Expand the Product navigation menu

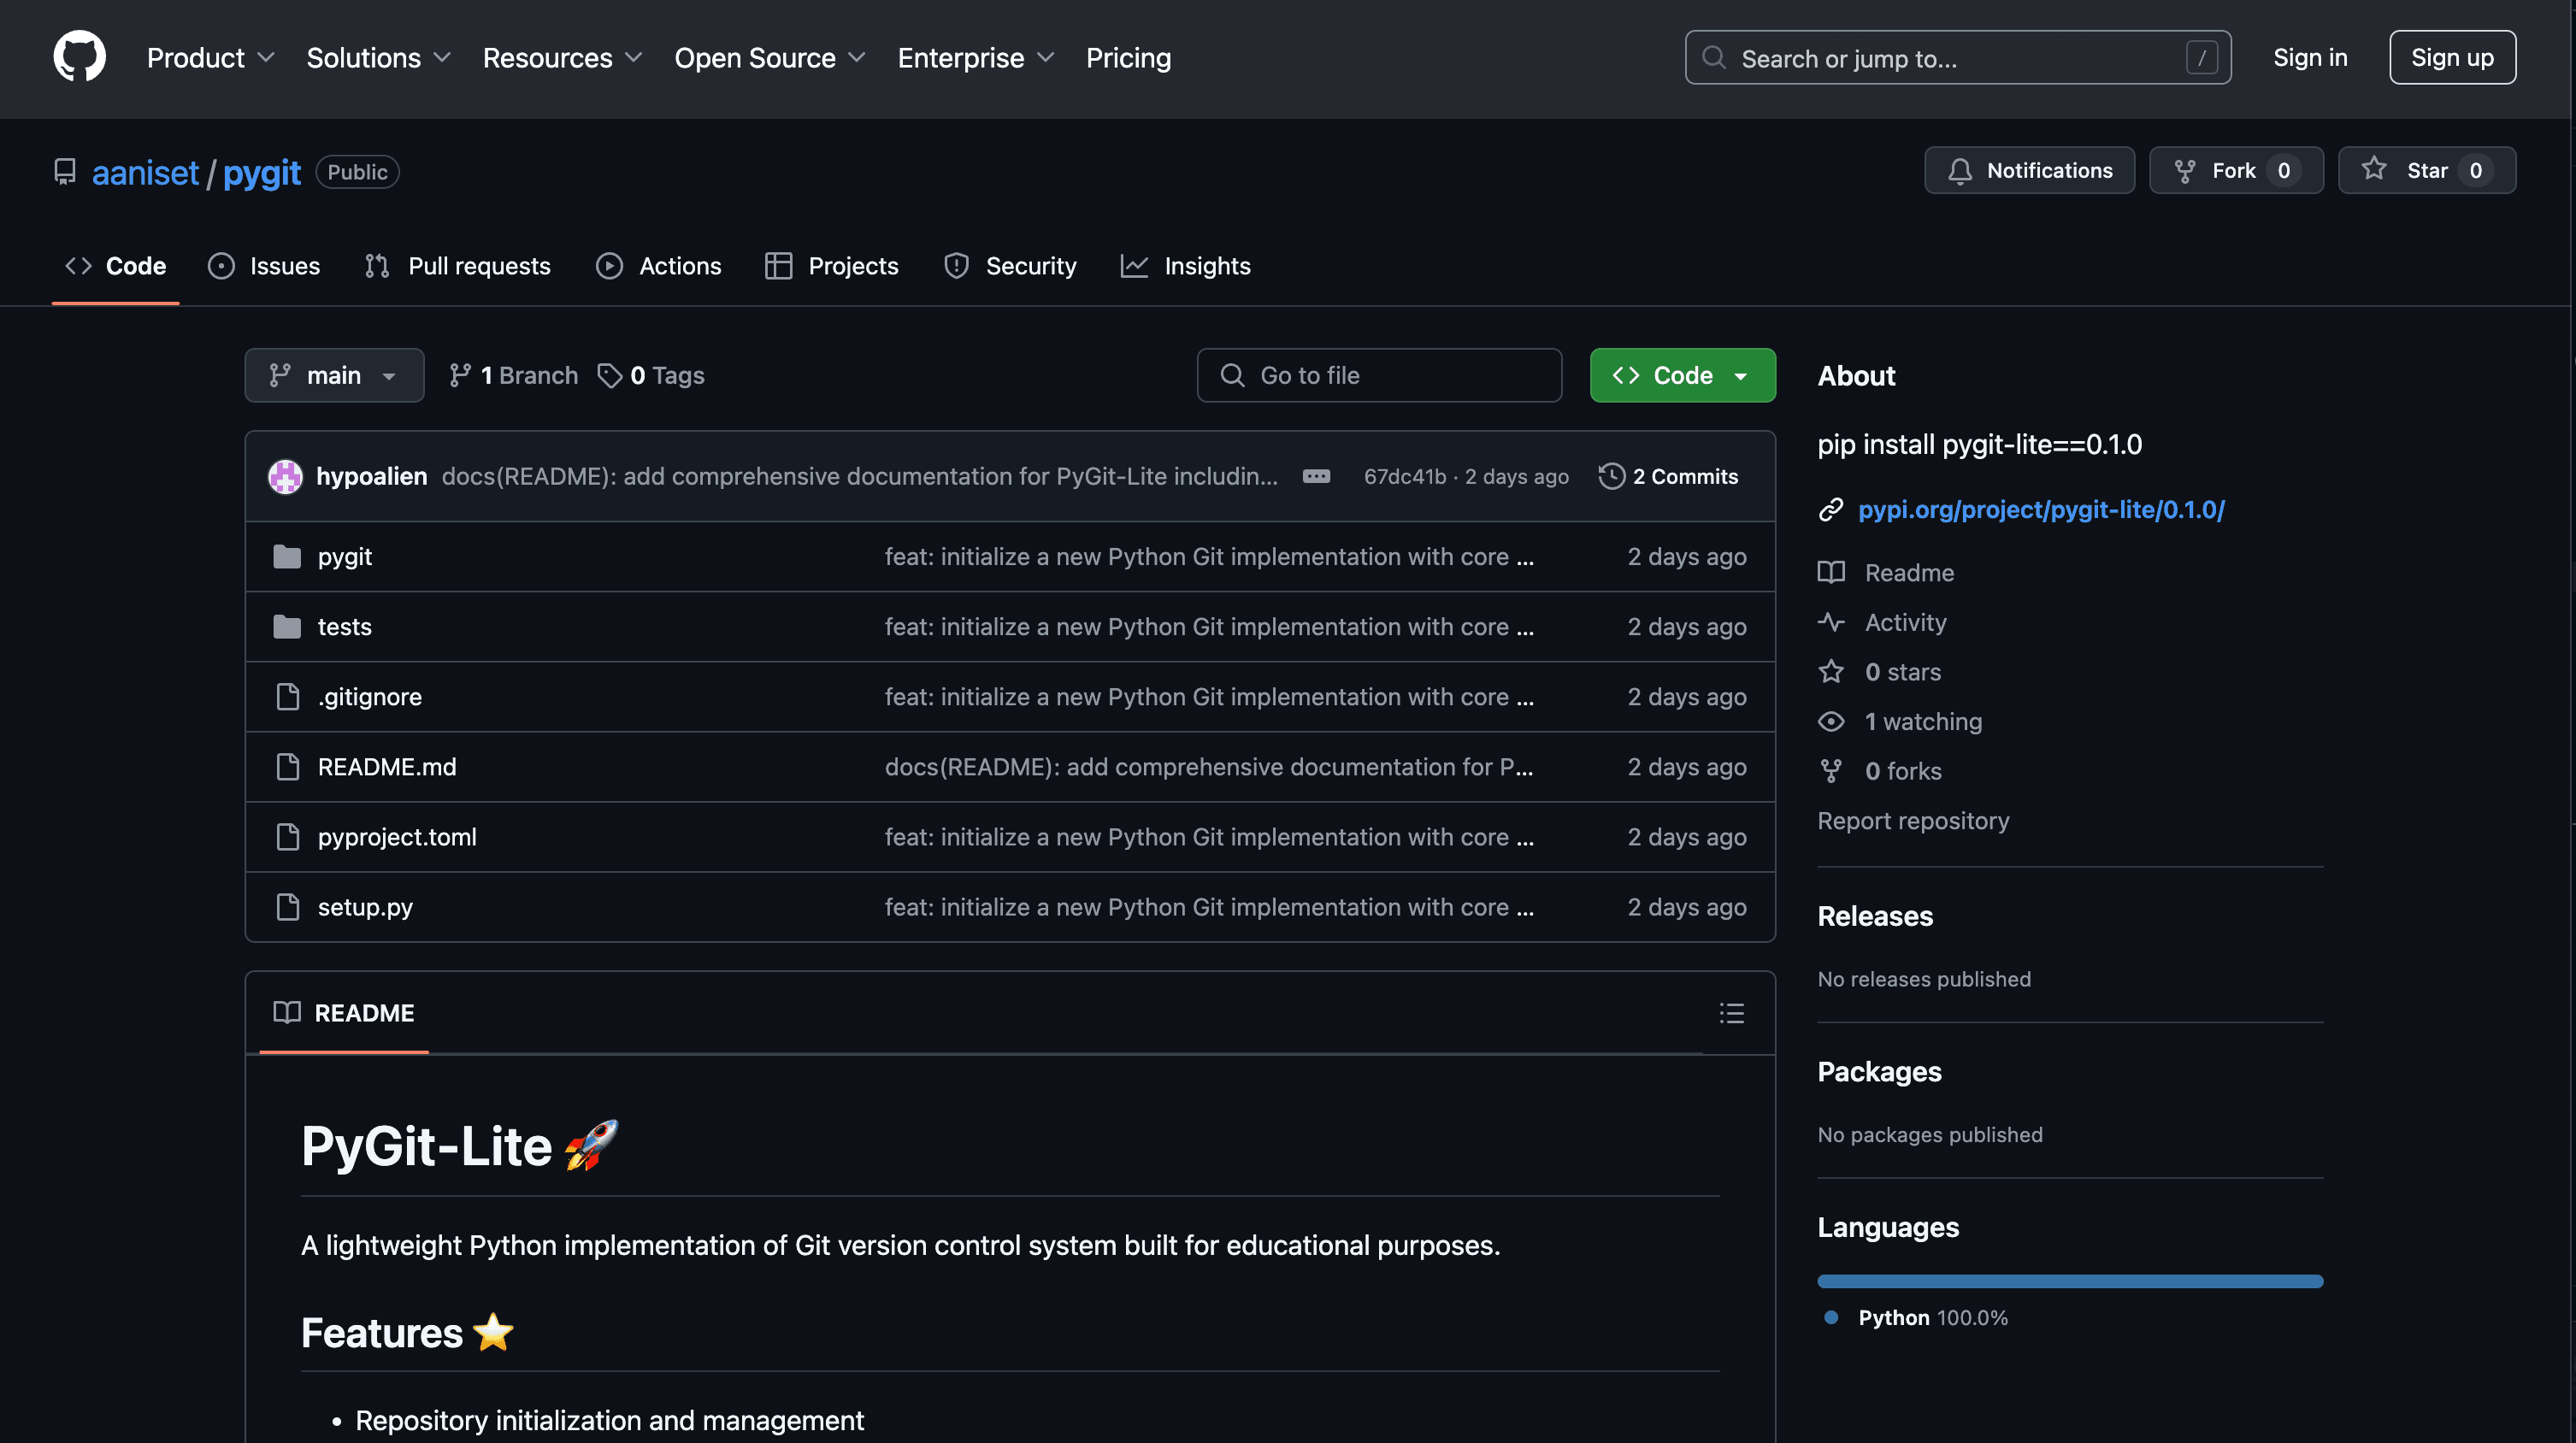[x=210, y=58]
